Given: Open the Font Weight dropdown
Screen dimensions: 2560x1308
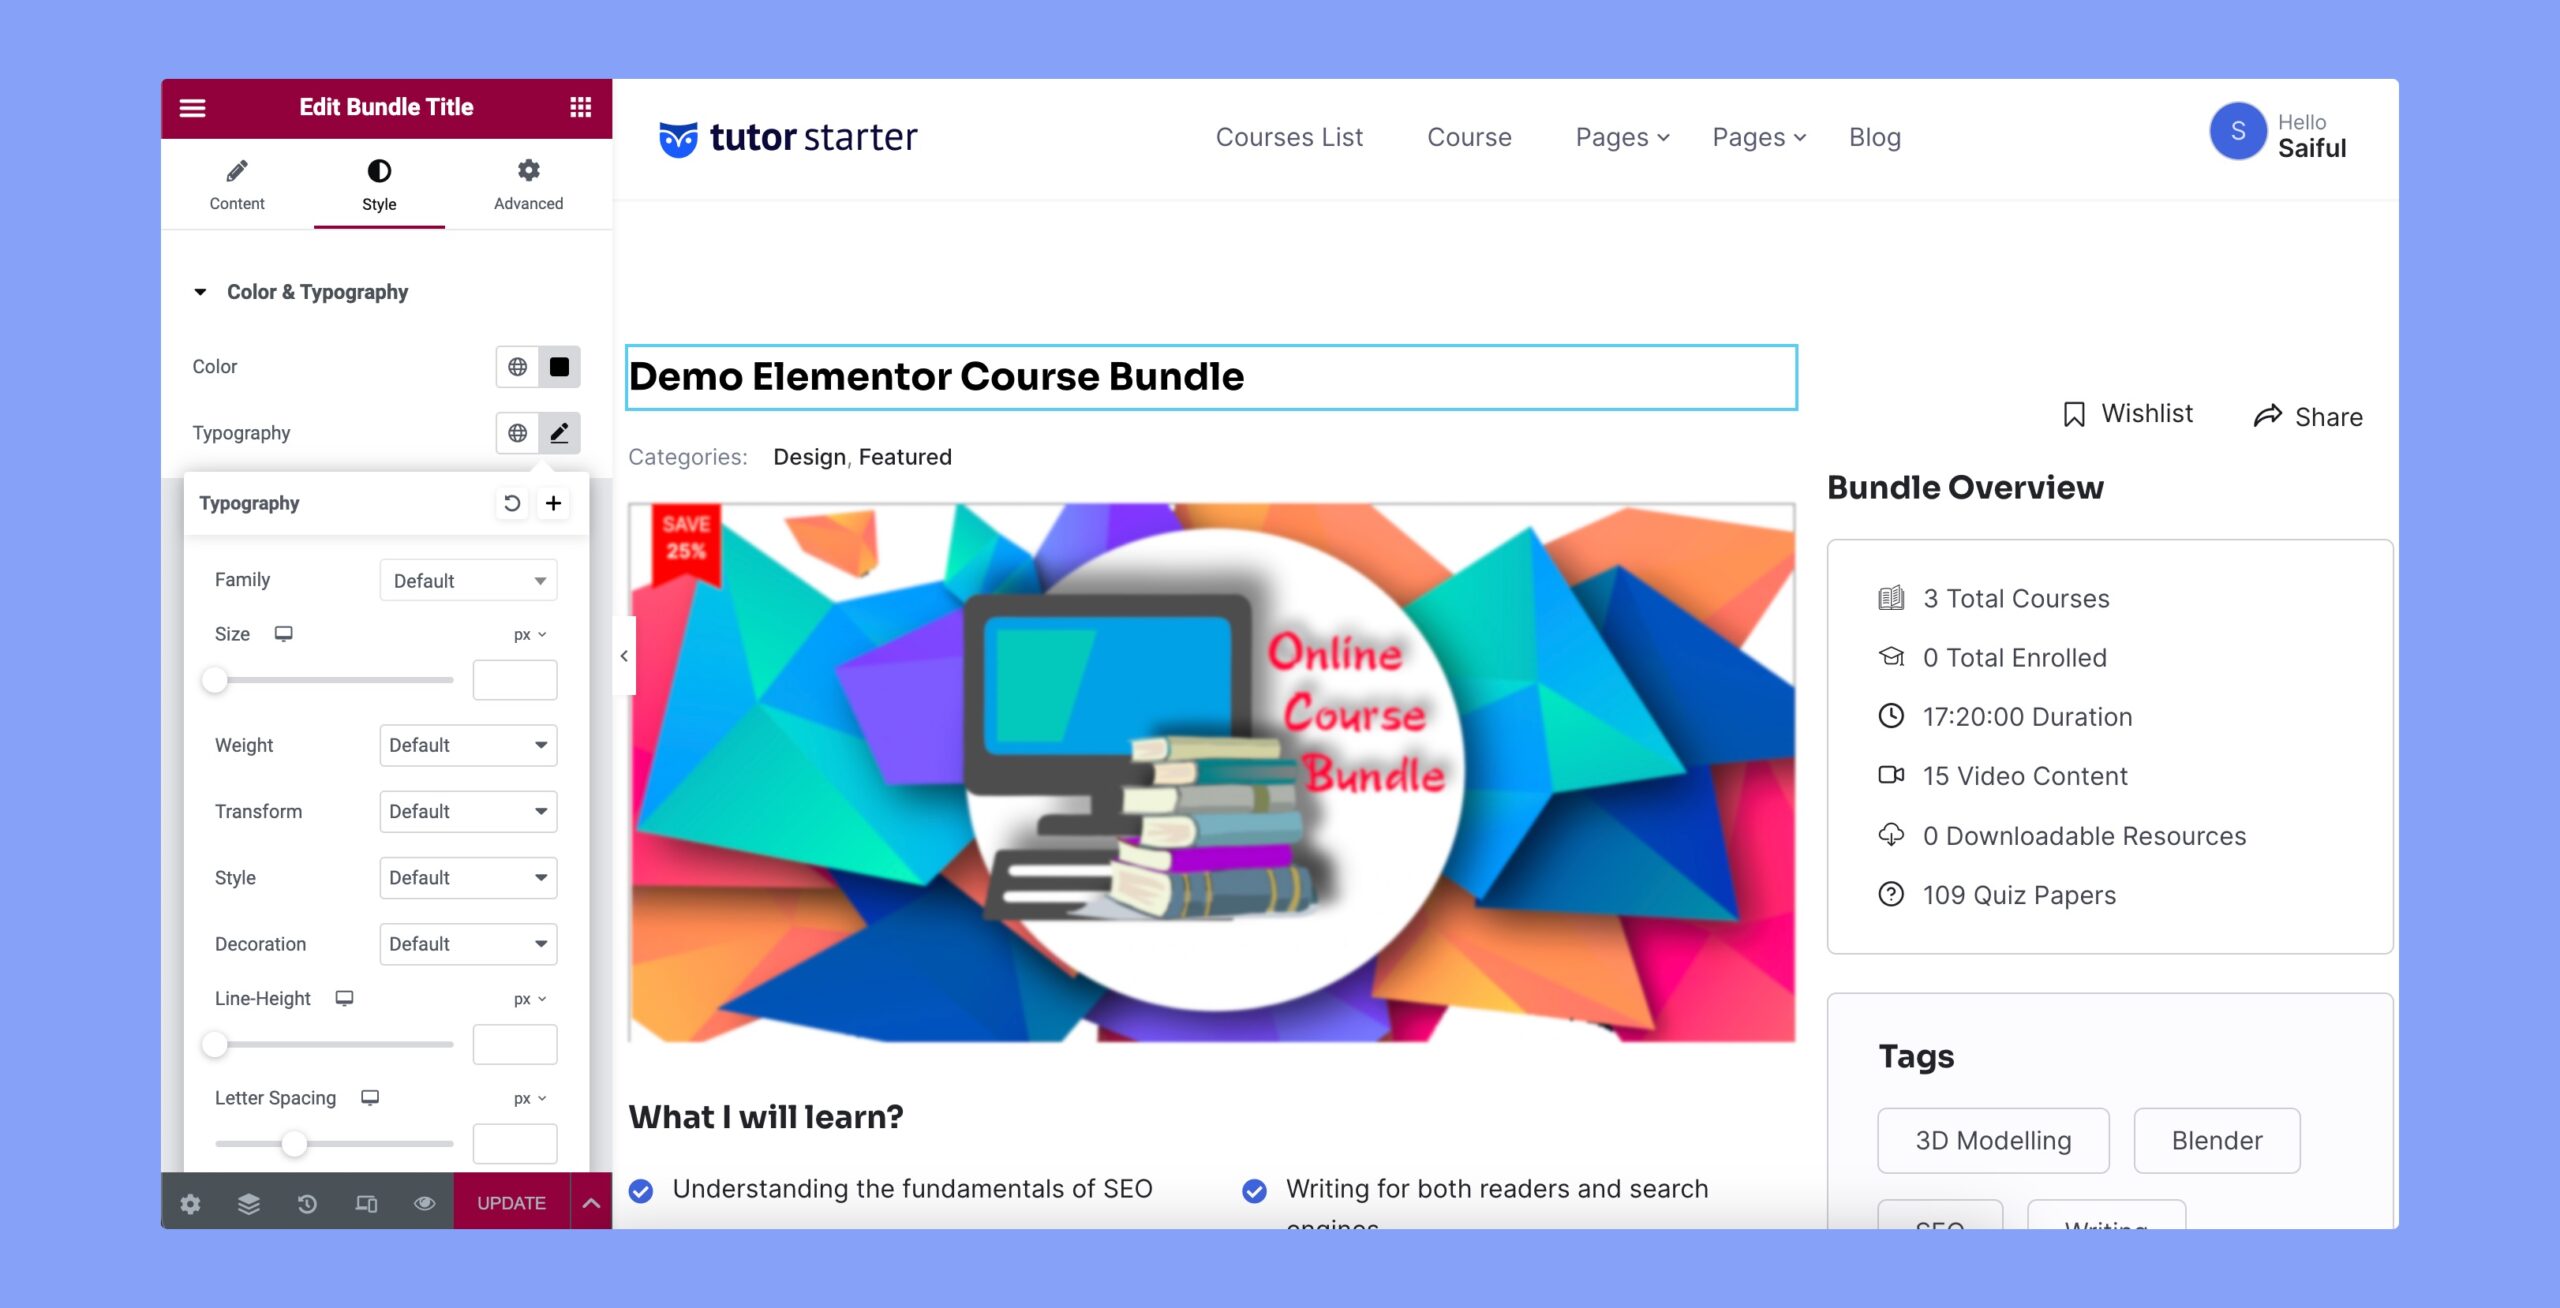Looking at the screenshot, I should (465, 744).
